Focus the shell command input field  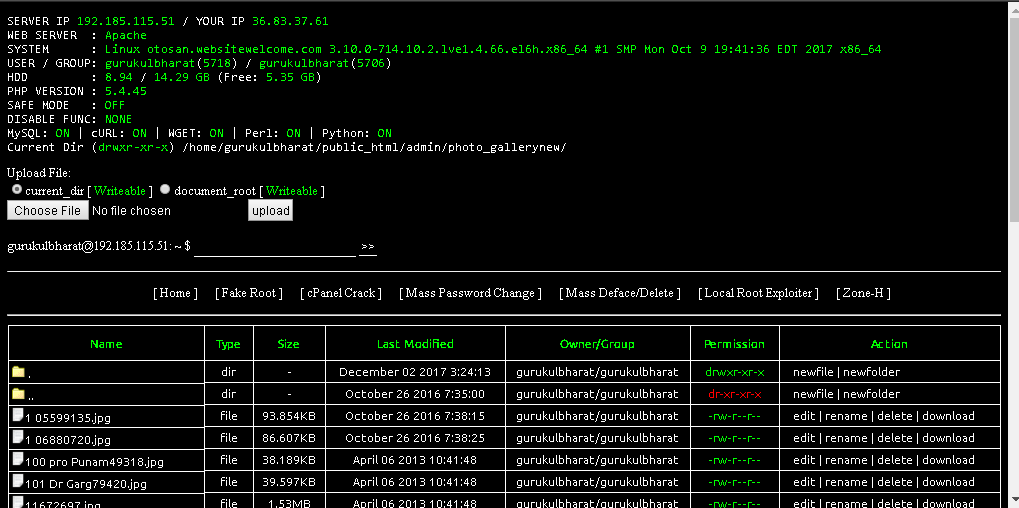[x=275, y=248]
